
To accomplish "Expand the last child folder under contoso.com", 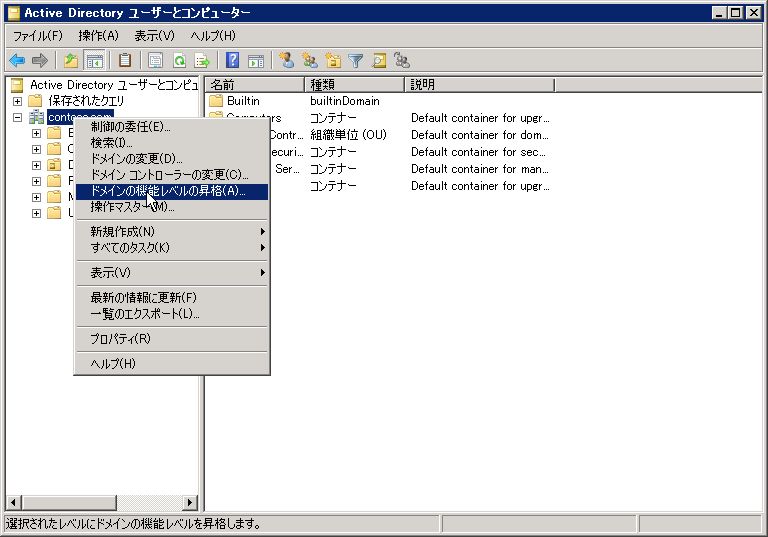I will [36, 214].
